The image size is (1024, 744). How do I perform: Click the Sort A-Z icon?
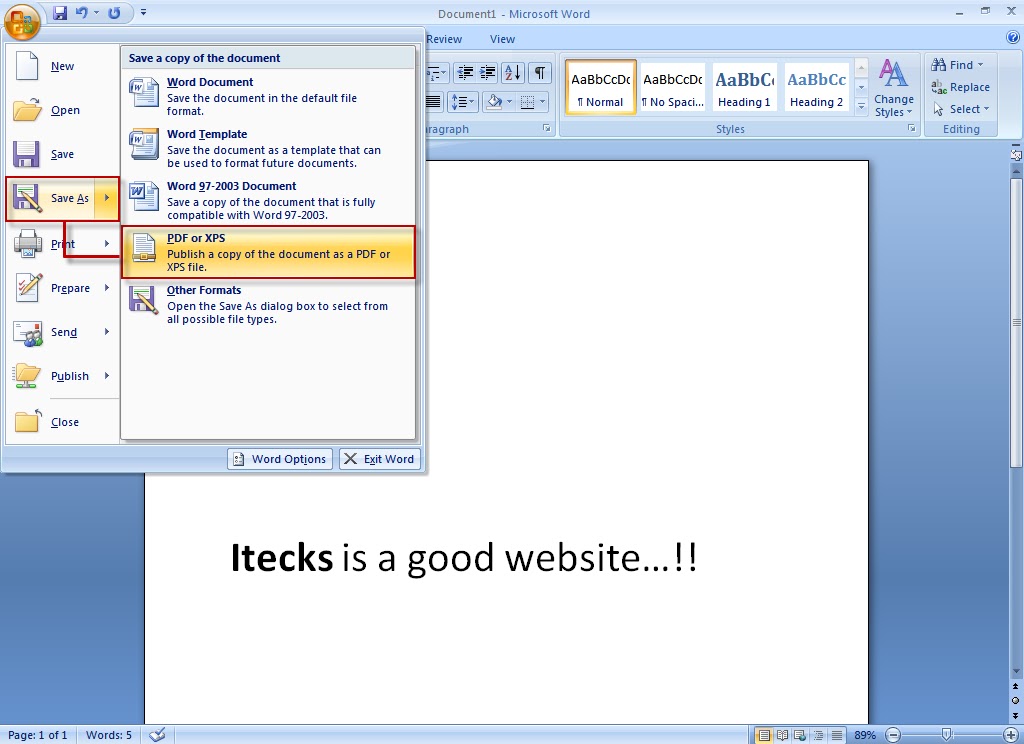click(x=513, y=73)
